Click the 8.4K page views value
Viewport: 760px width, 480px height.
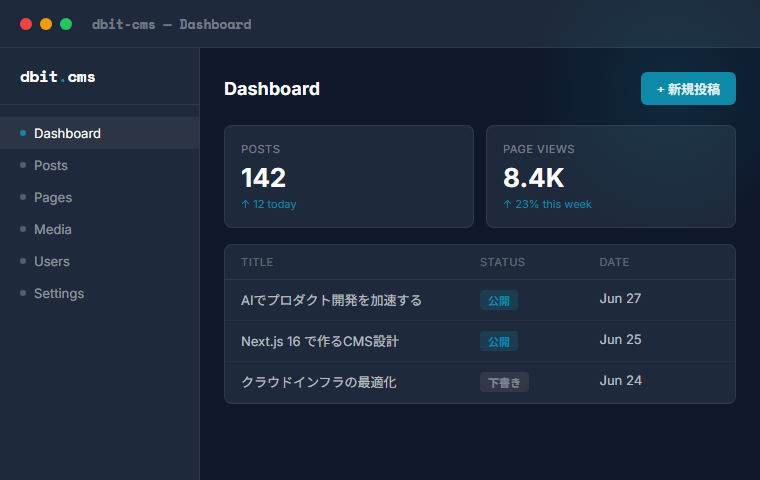click(533, 177)
